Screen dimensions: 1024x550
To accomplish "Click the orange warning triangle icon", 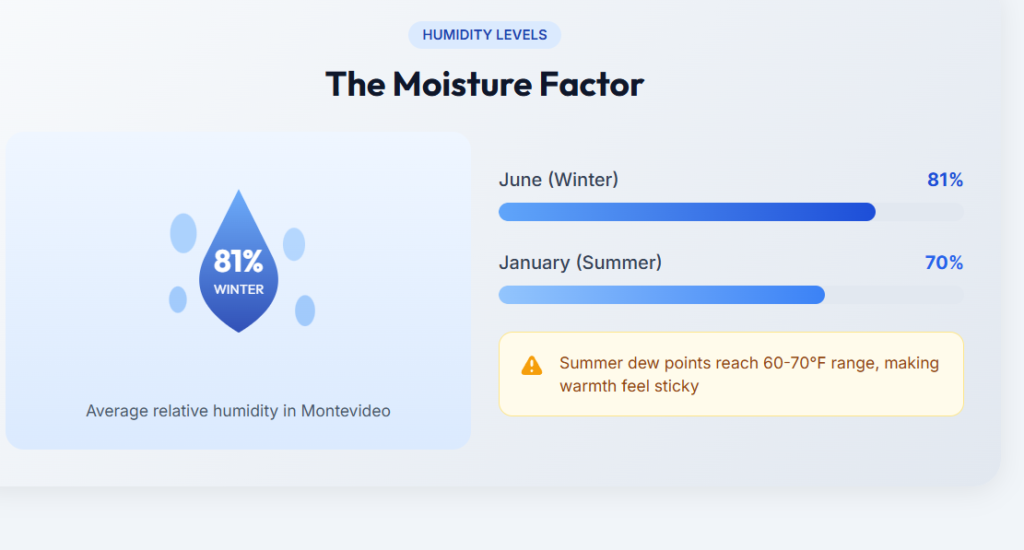I will click(532, 366).
